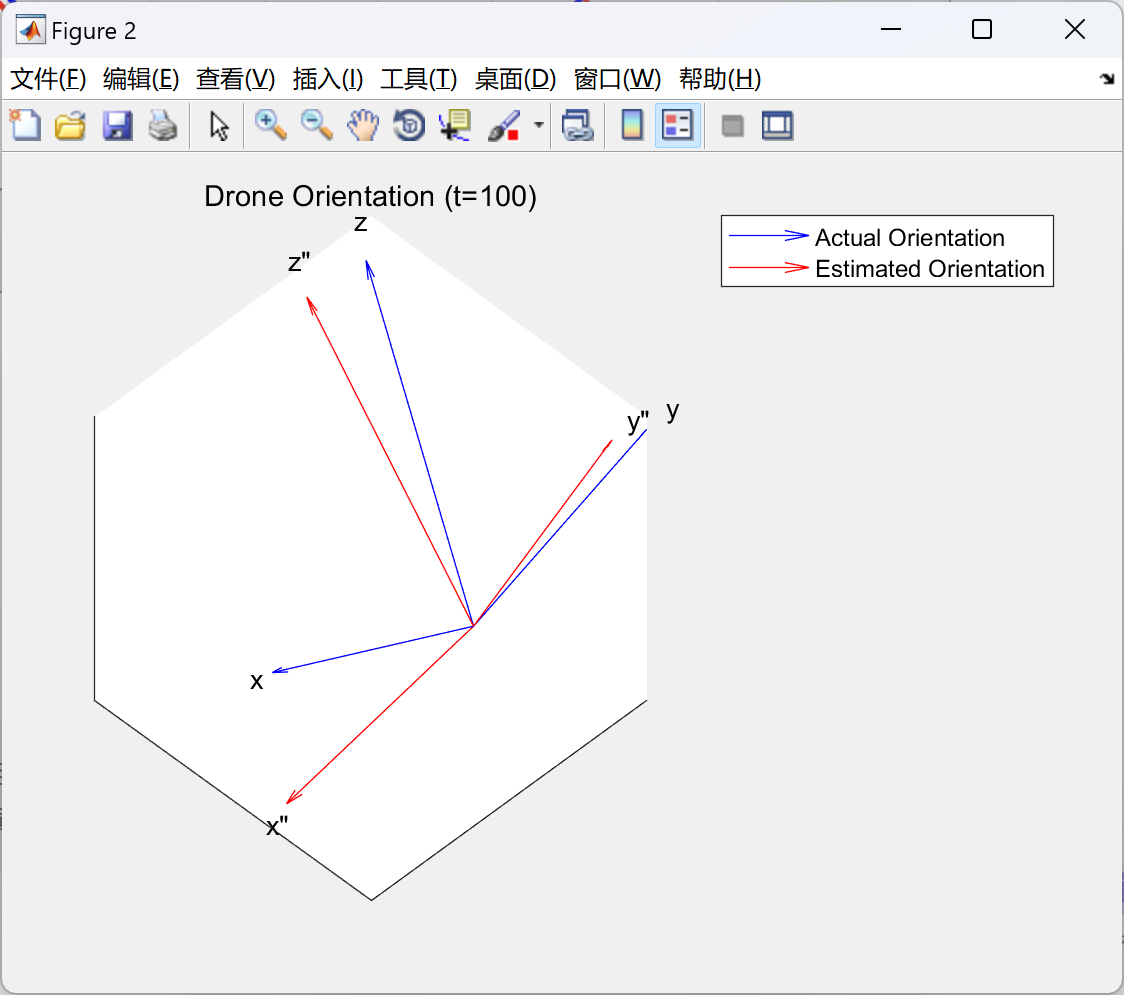Open the 窗口(W) menu
This screenshot has width=1124, height=995.
pyautogui.click(x=617, y=79)
